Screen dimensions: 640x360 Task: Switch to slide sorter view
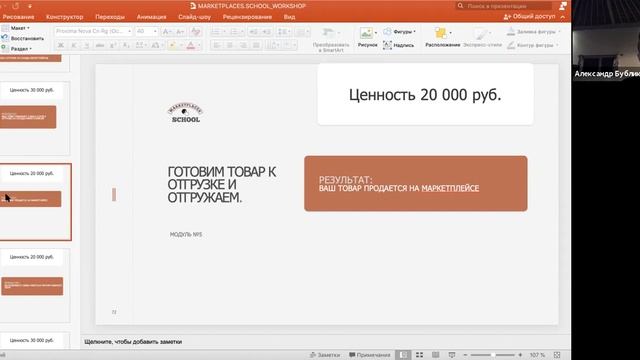click(x=419, y=355)
